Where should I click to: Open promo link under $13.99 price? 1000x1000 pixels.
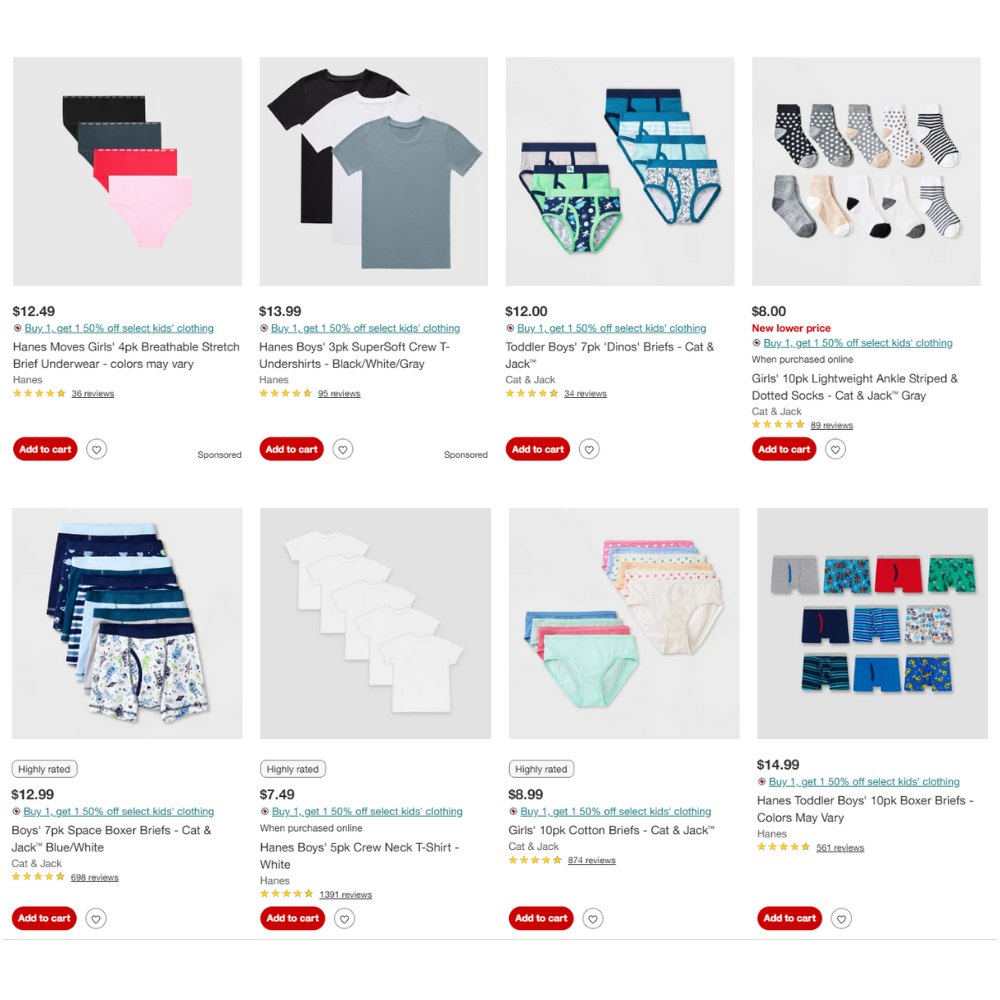tap(365, 328)
